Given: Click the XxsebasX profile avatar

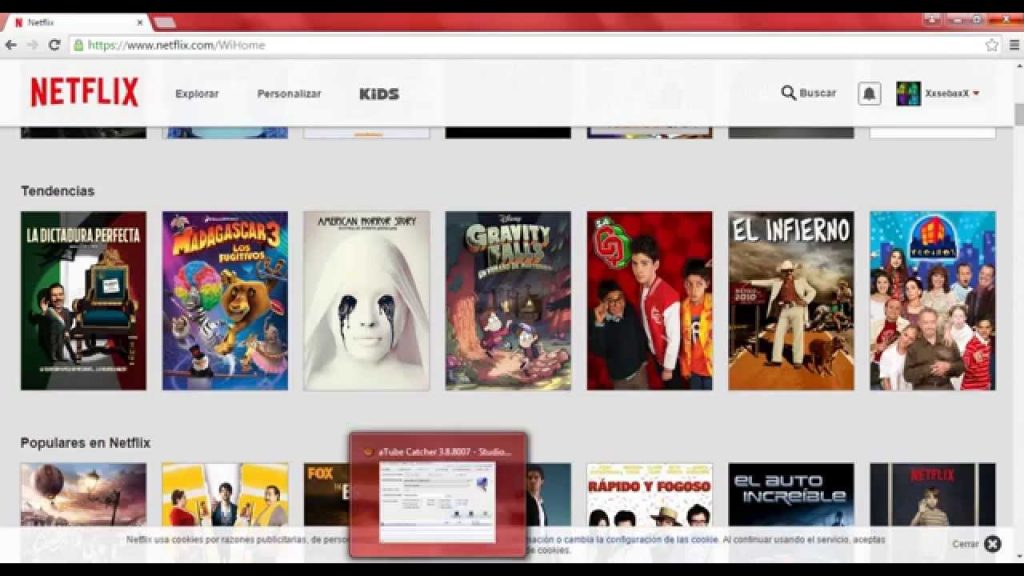Looking at the screenshot, I should point(908,93).
